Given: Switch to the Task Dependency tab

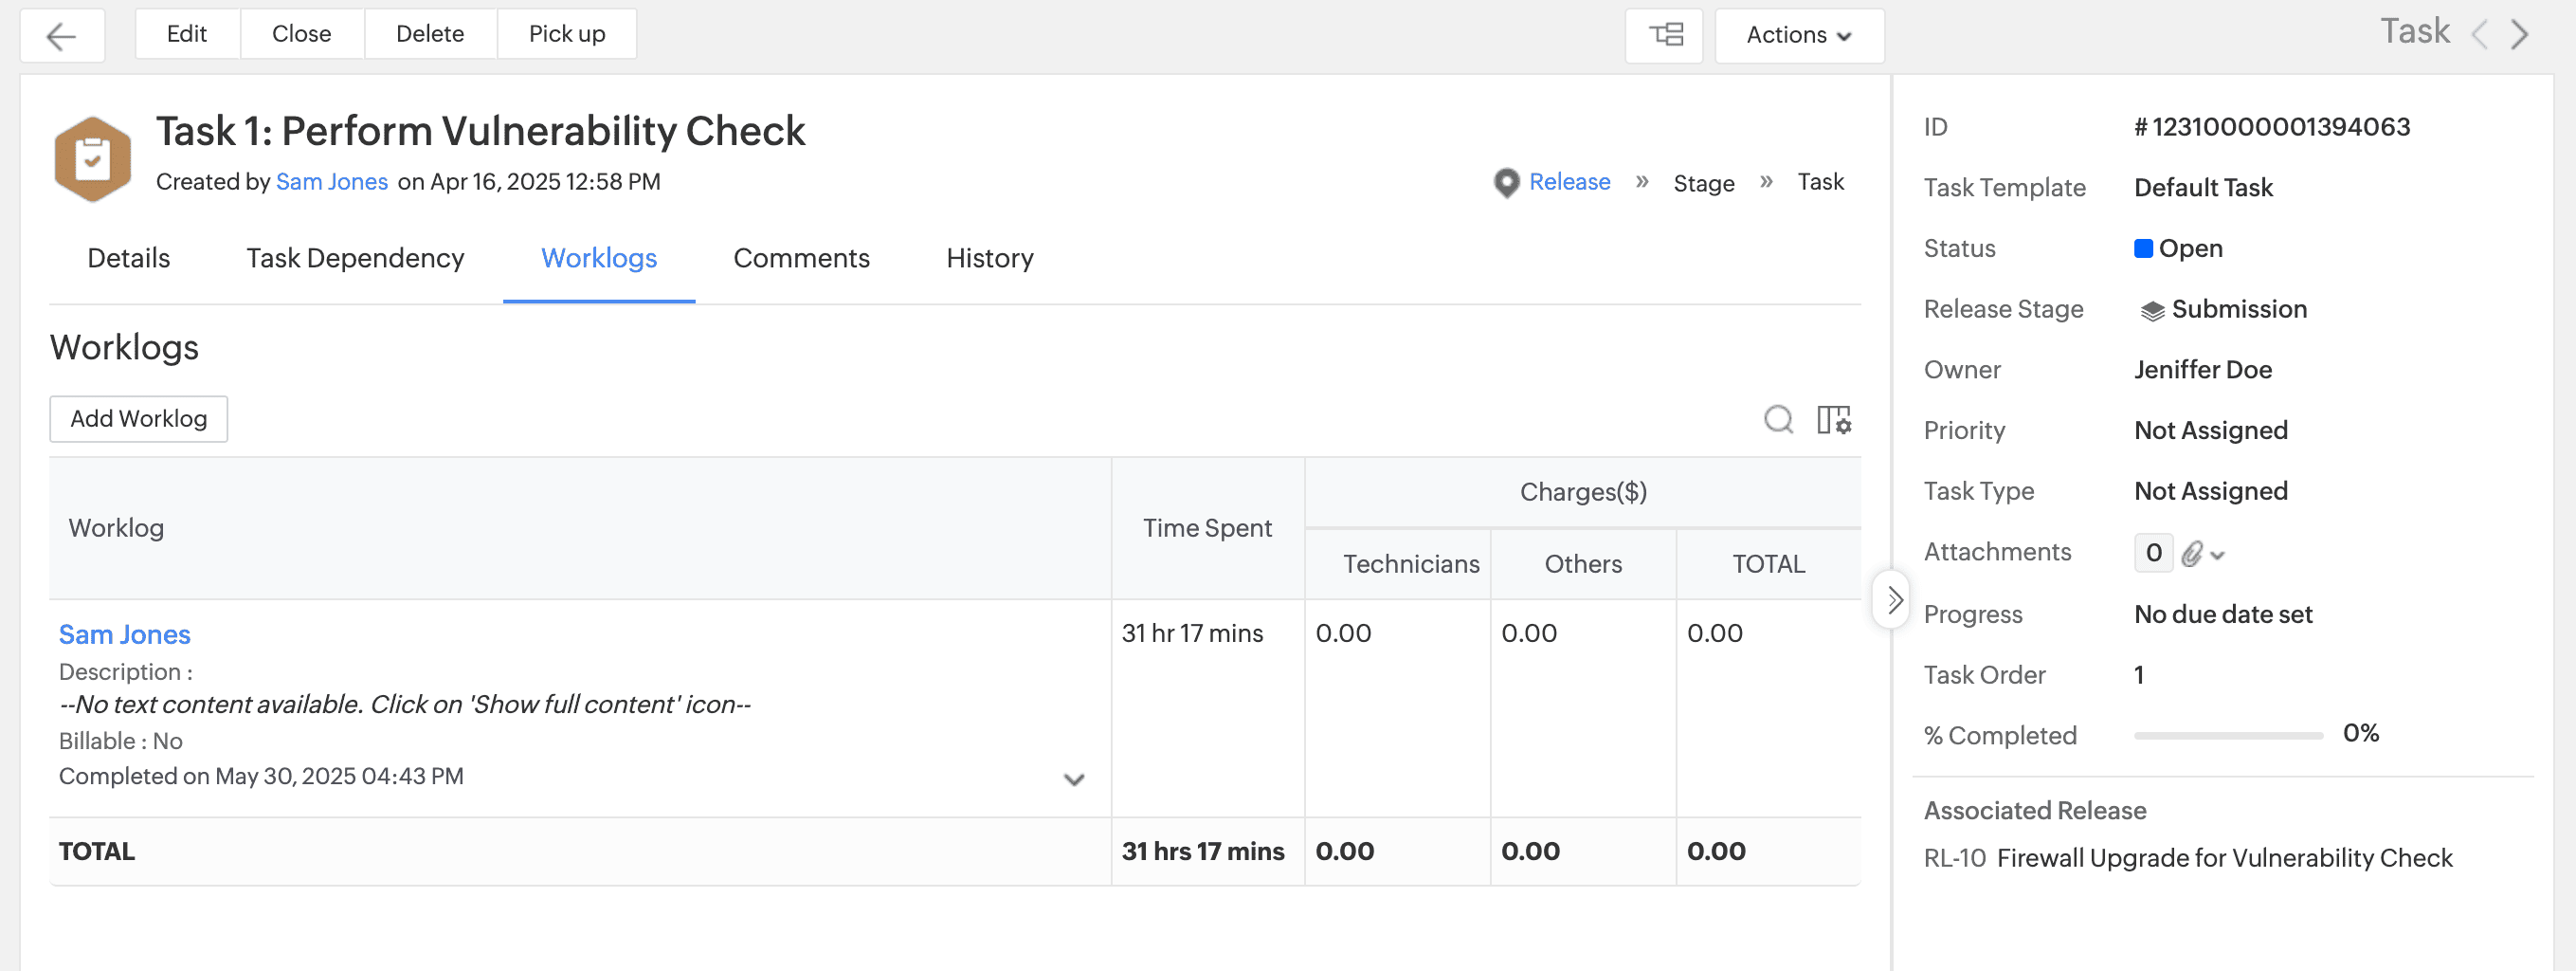Looking at the screenshot, I should point(355,258).
